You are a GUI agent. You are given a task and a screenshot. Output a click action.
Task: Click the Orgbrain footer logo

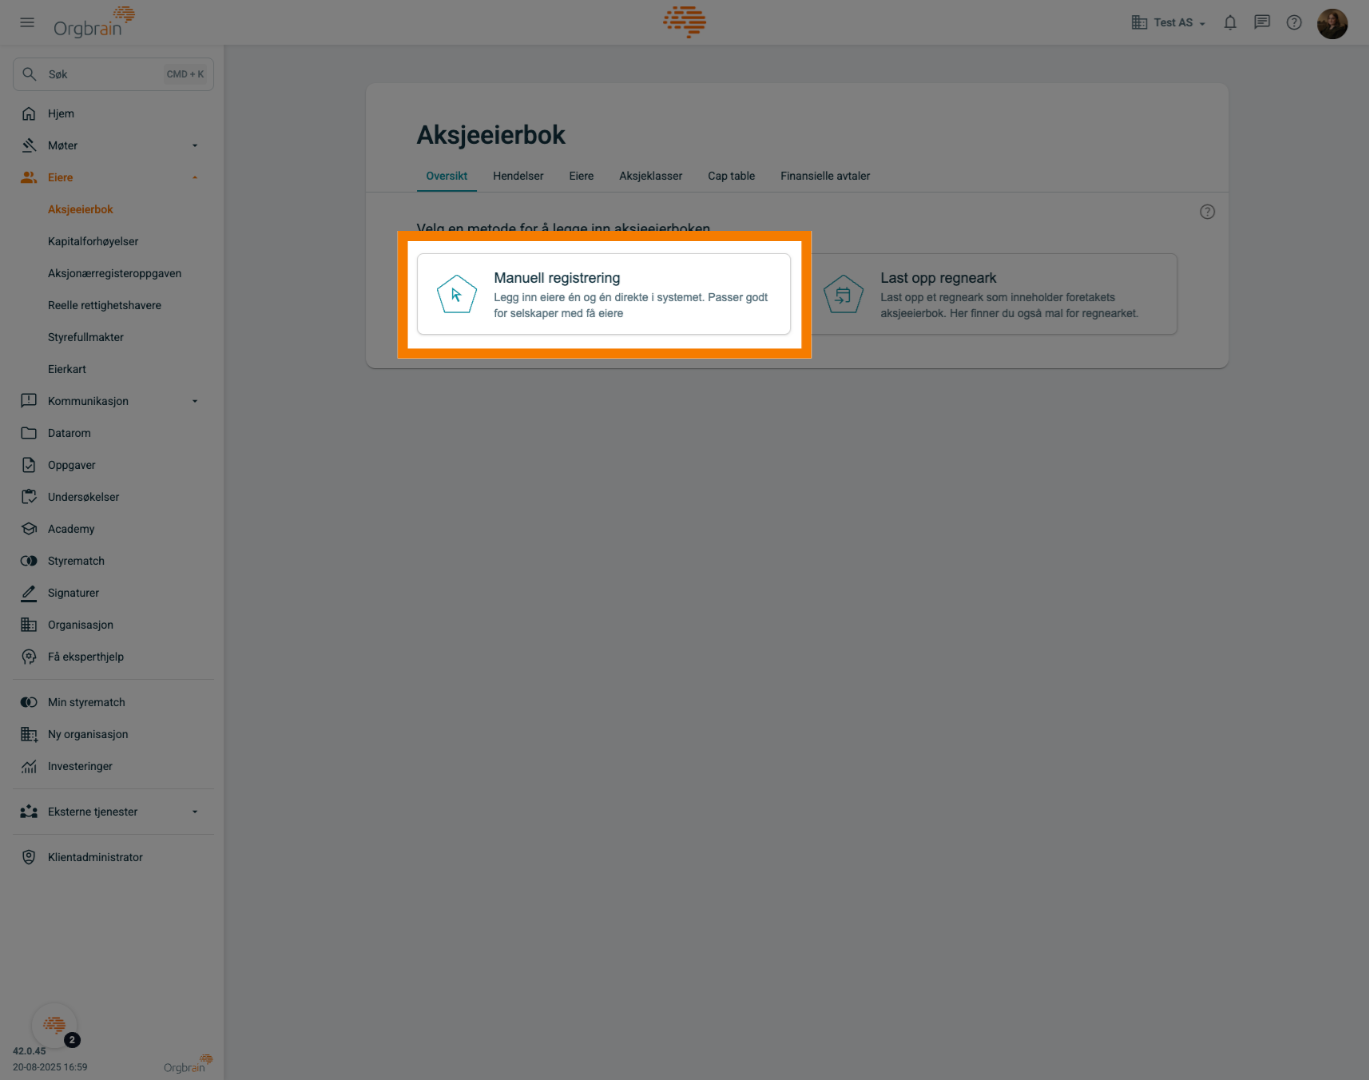point(188,1064)
